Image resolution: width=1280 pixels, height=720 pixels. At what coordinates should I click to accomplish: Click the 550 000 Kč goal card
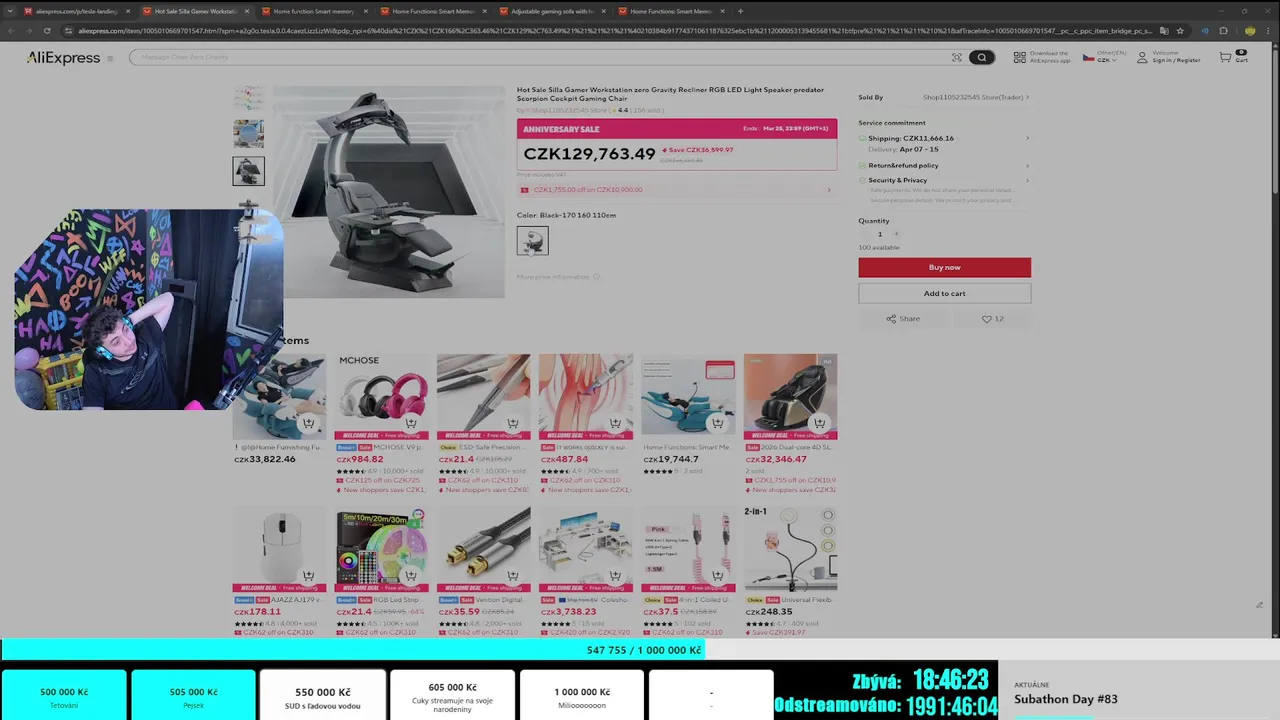[x=323, y=697]
